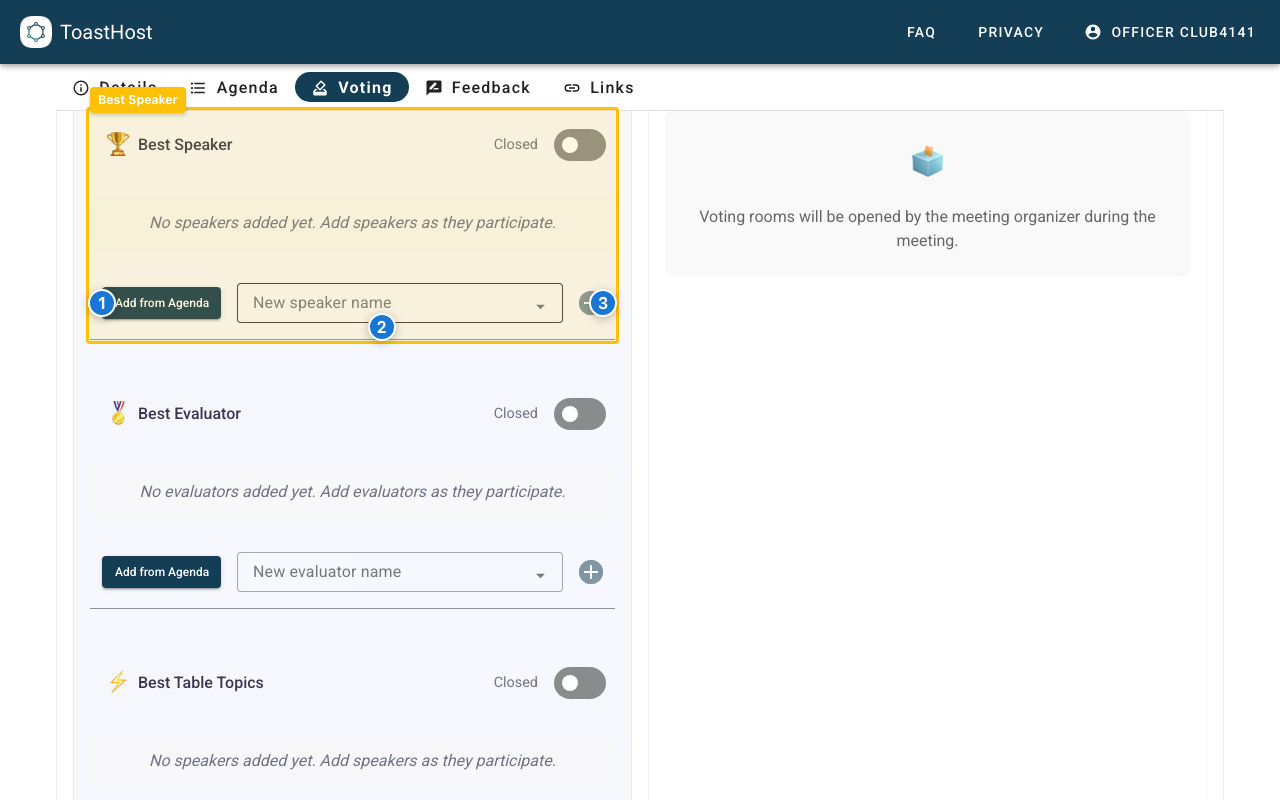
Task: Click the ballot box icon
Action: coord(927,161)
